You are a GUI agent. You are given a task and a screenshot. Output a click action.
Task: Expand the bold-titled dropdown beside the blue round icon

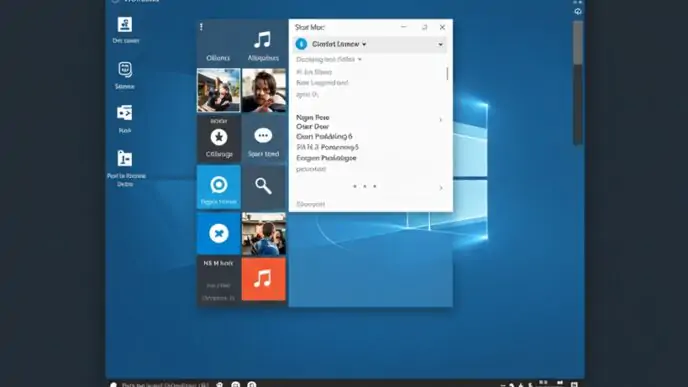click(x=339, y=44)
